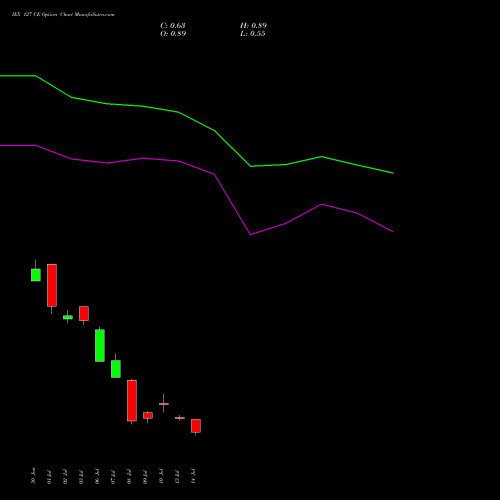This screenshot has width=500, height=500.
Task: Click the close value C: 0.68
Action: 173,26
